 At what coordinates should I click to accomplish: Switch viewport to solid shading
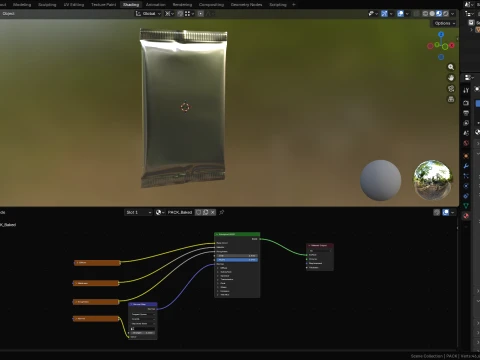click(x=432, y=14)
